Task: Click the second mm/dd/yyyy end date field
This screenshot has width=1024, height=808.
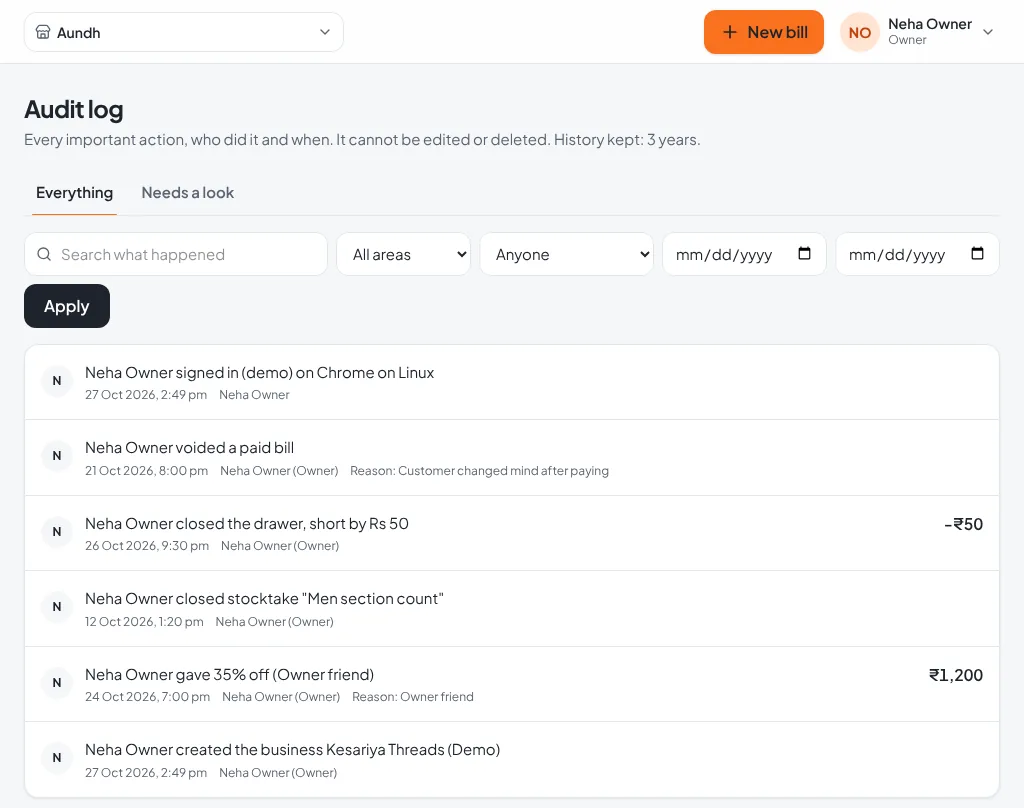Action: coord(917,254)
